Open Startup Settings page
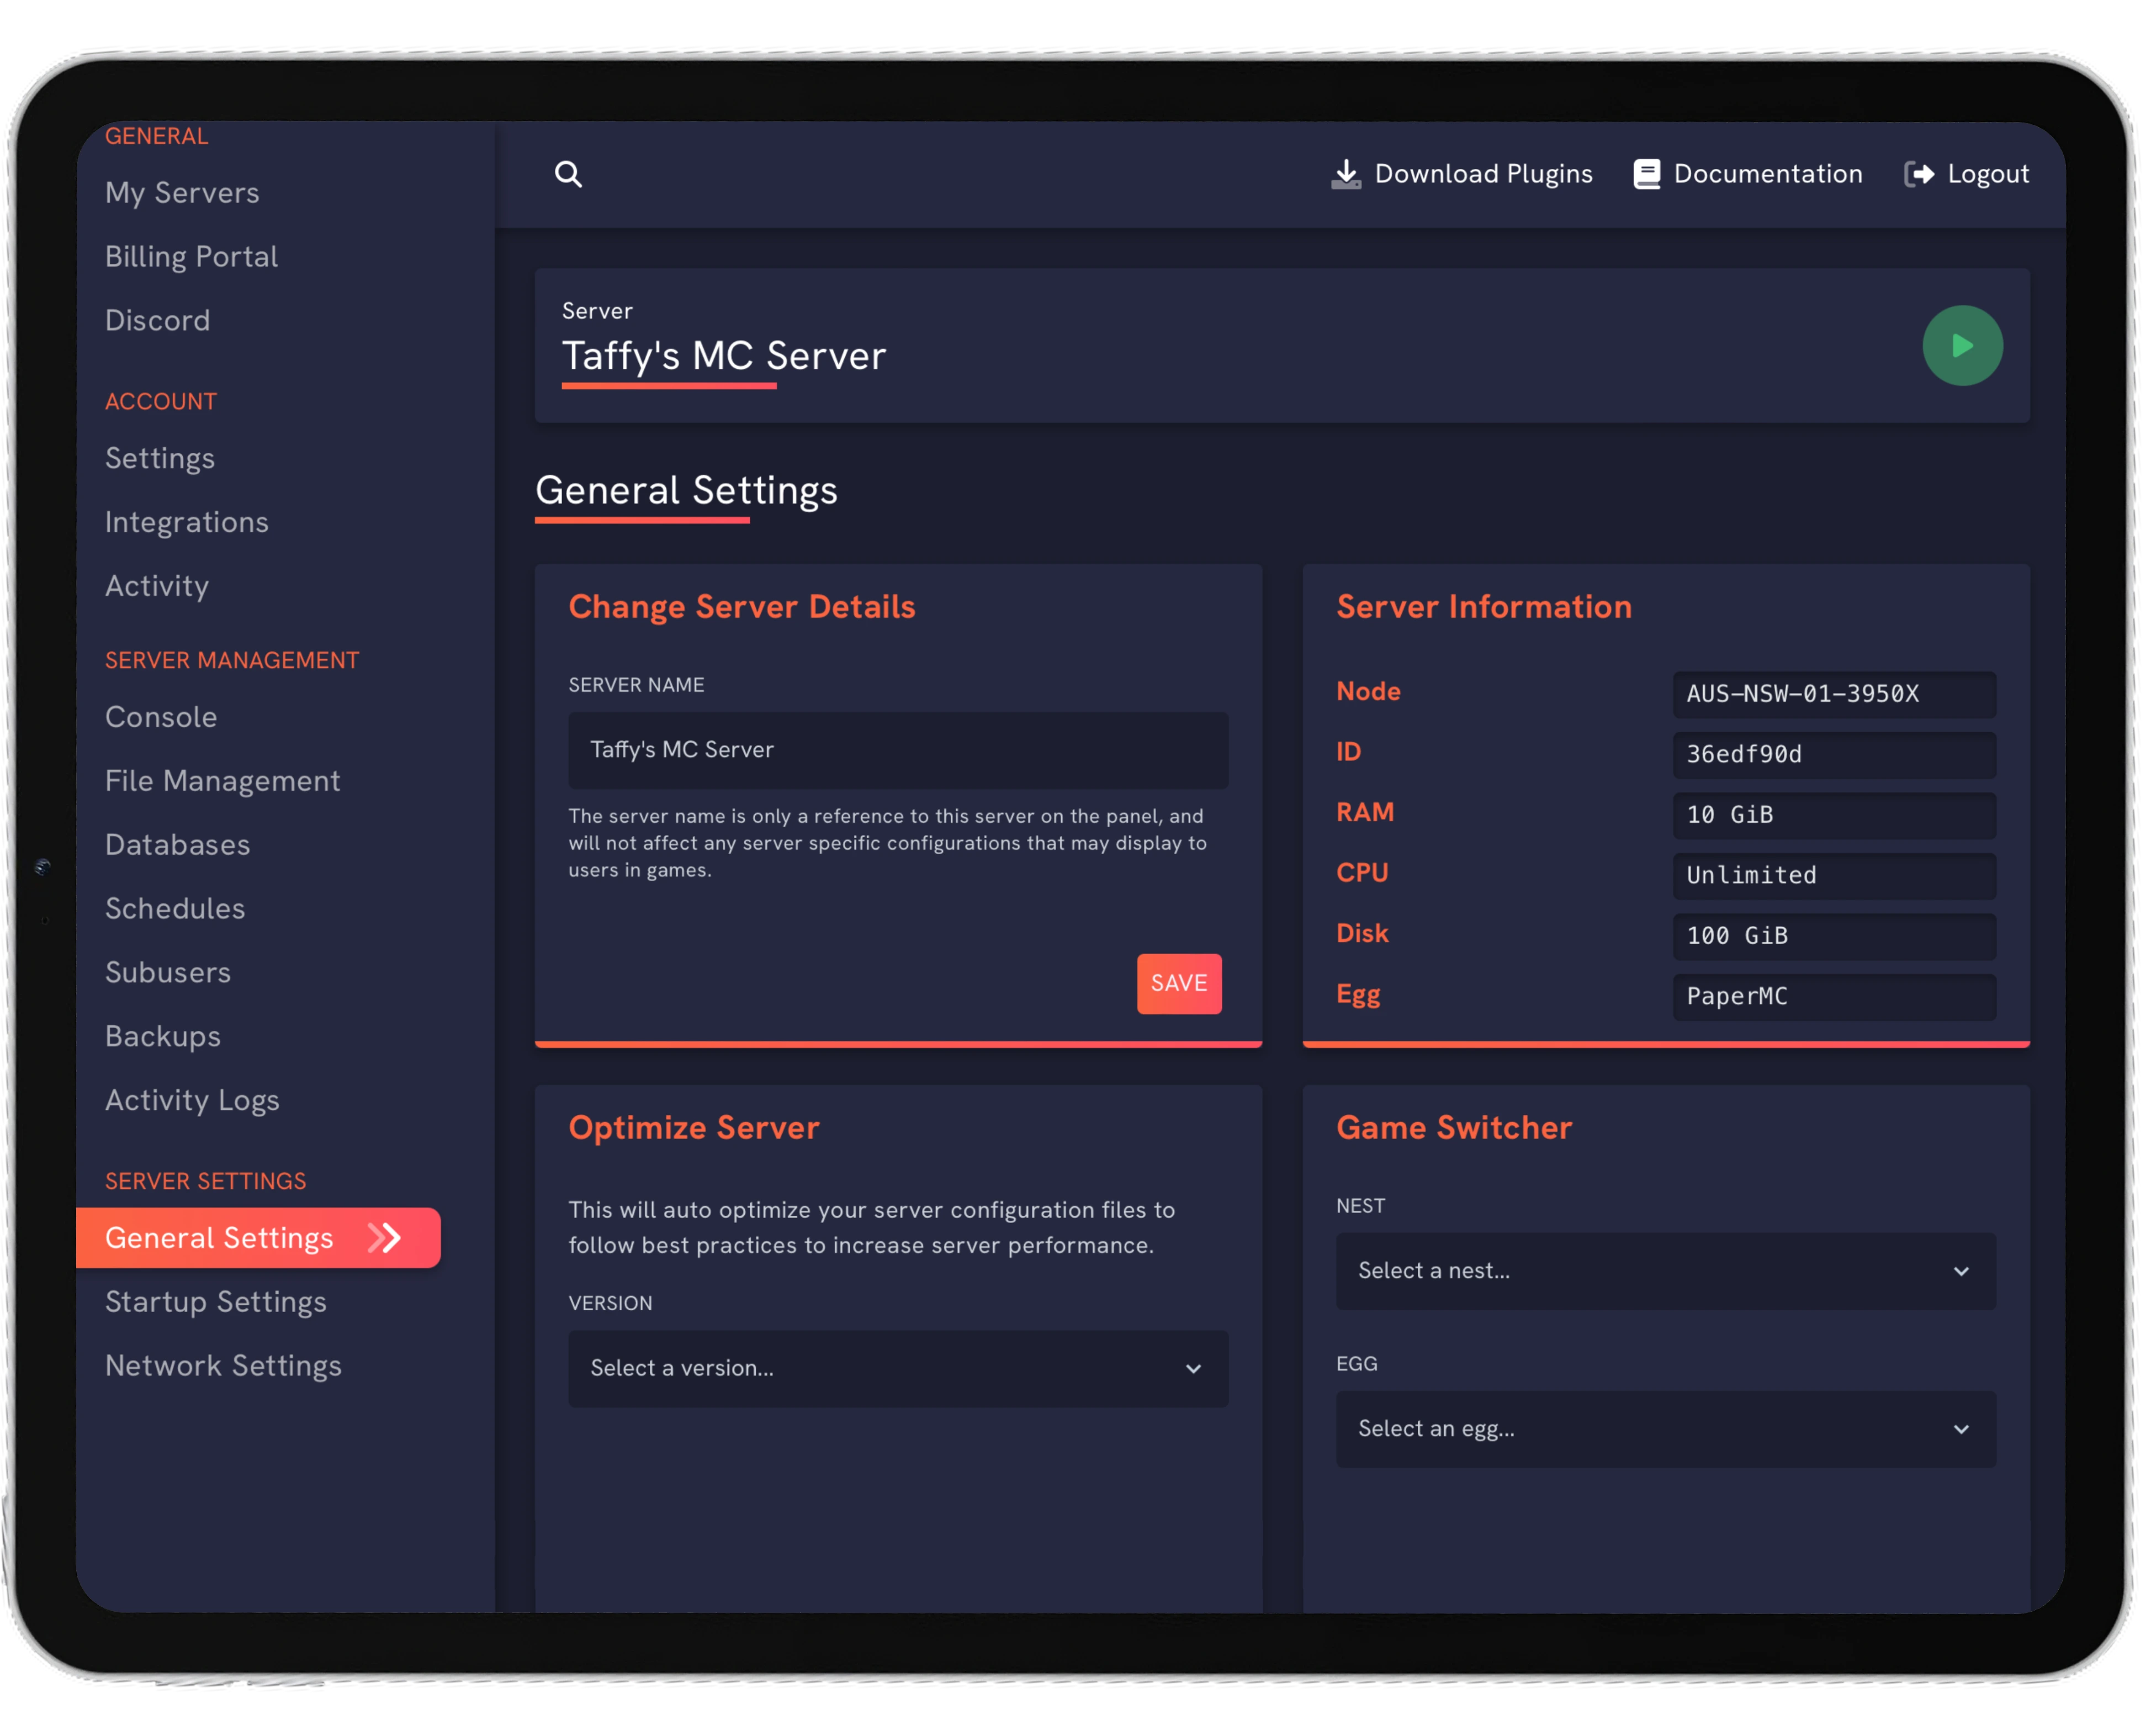 (x=215, y=1302)
